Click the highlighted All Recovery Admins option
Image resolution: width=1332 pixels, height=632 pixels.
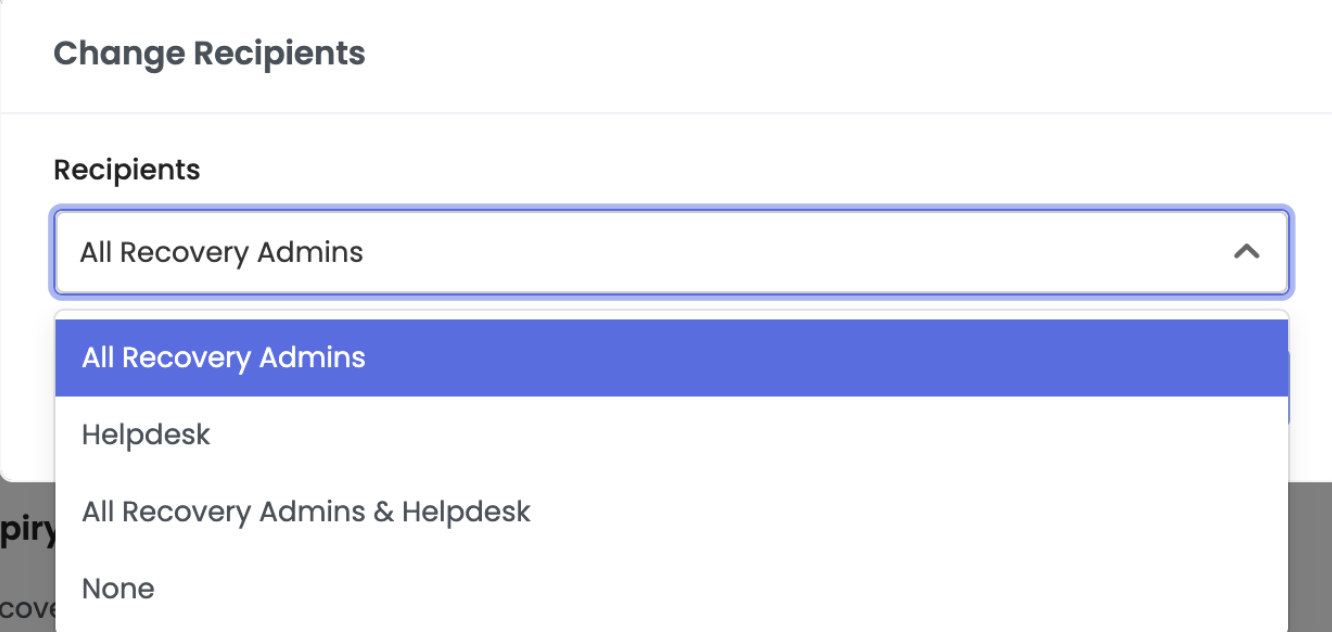(221, 357)
